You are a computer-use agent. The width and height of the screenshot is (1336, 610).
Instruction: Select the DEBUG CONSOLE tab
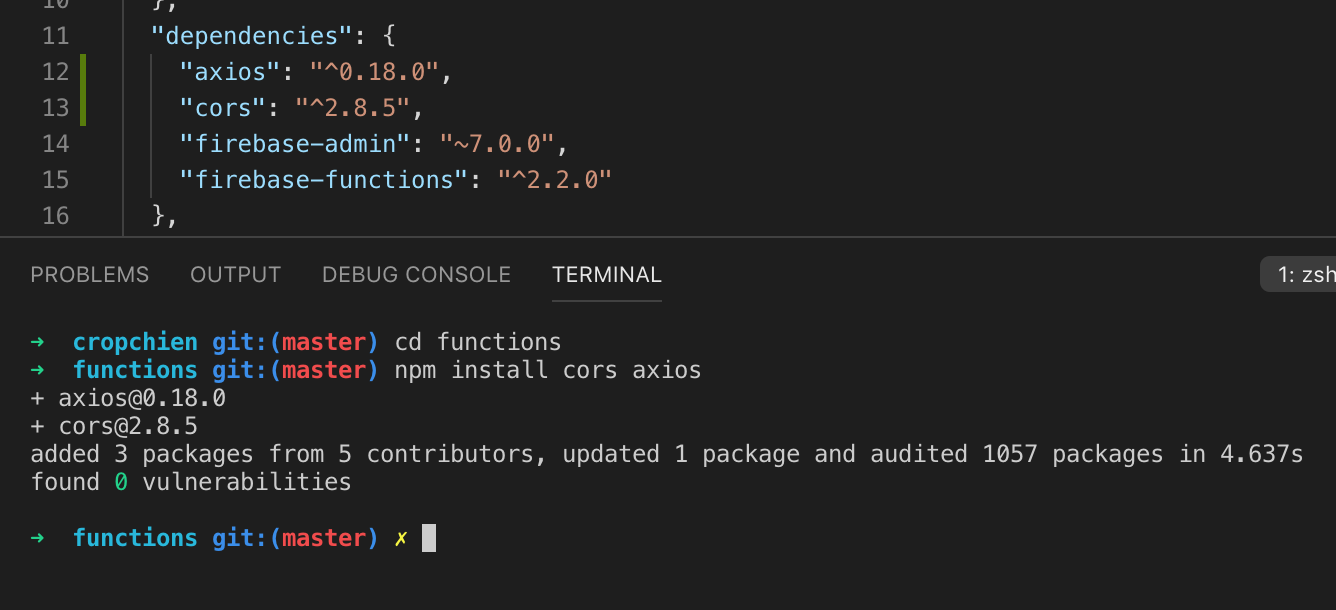click(416, 274)
